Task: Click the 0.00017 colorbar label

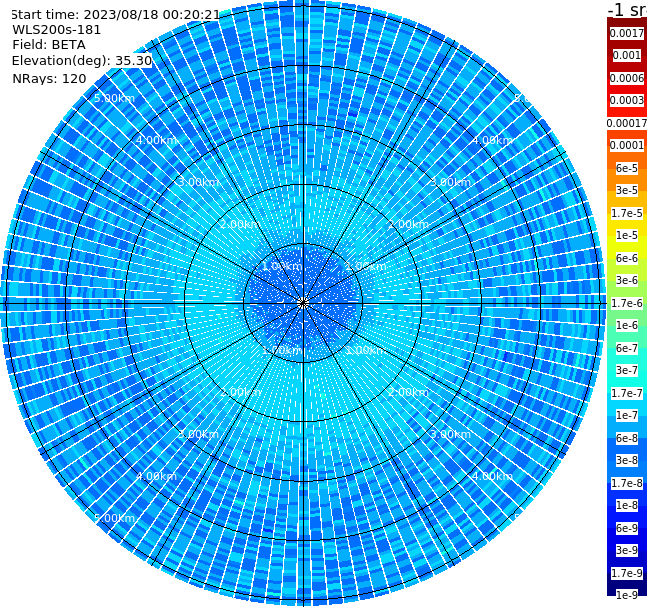Action: click(627, 123)
